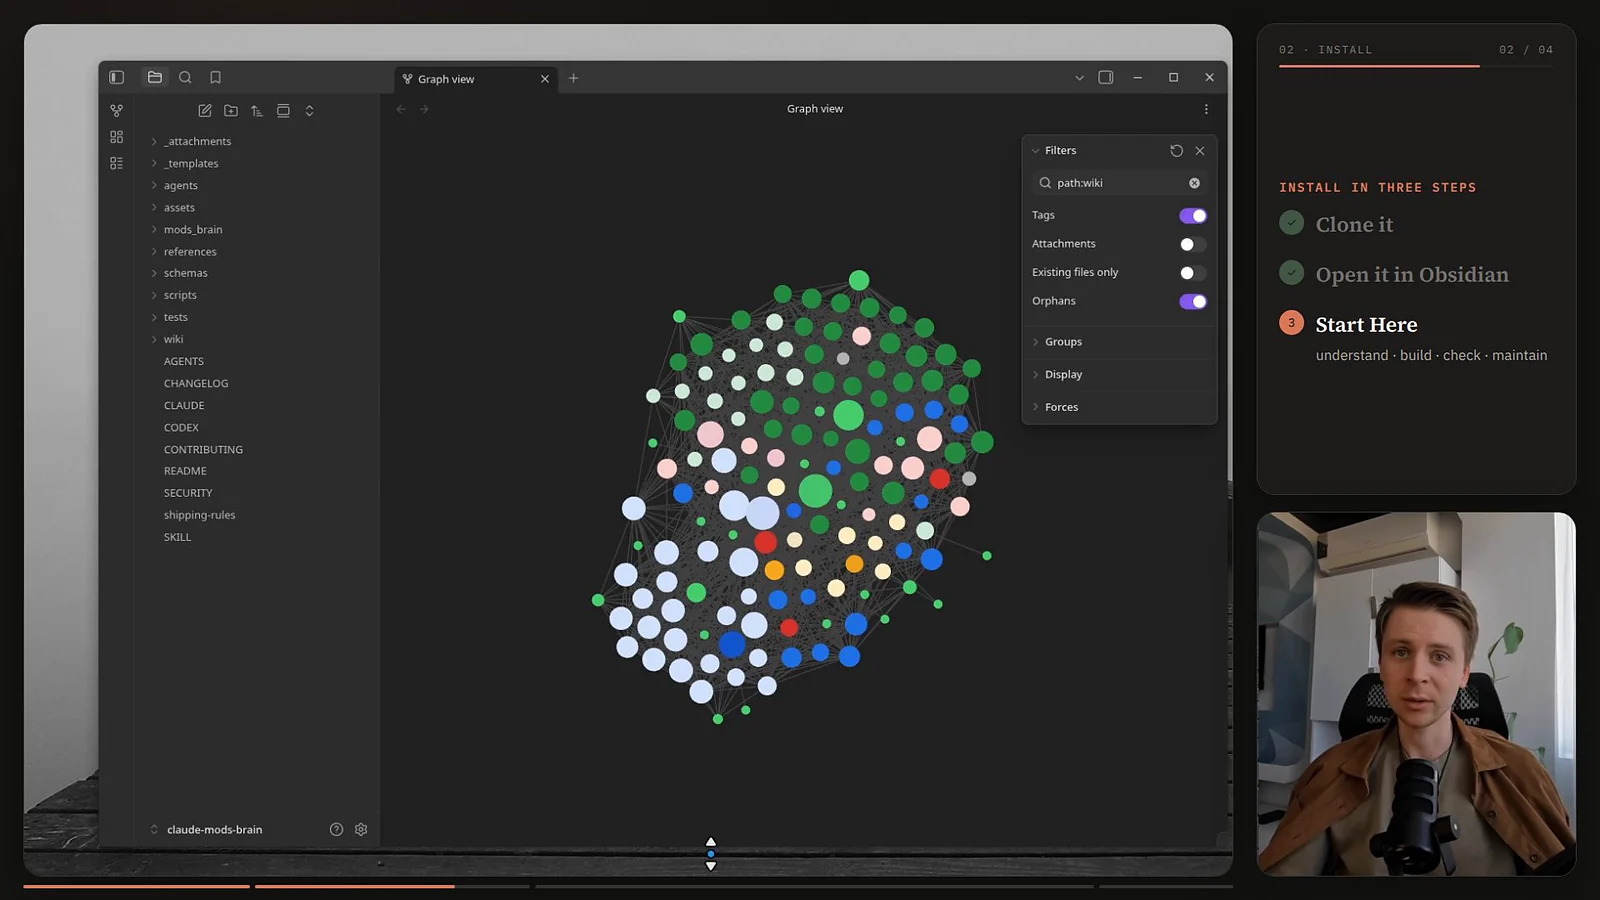Collapse or expand all folders

[x=309, y=111]
